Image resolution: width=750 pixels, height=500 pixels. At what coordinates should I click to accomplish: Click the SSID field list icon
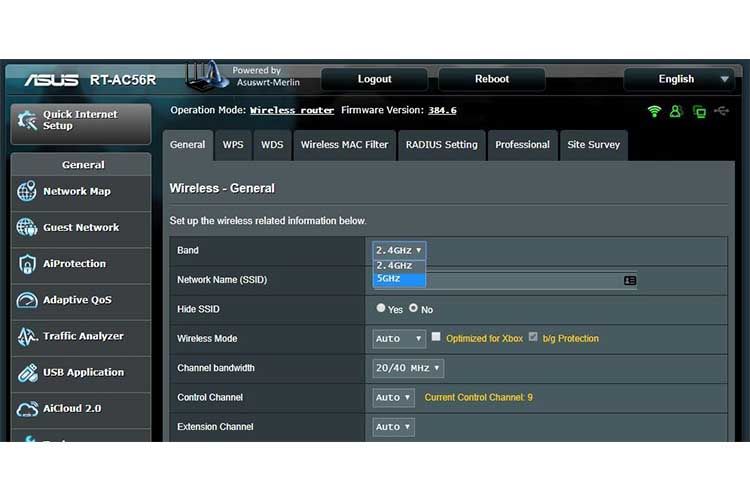click(630, 280)
